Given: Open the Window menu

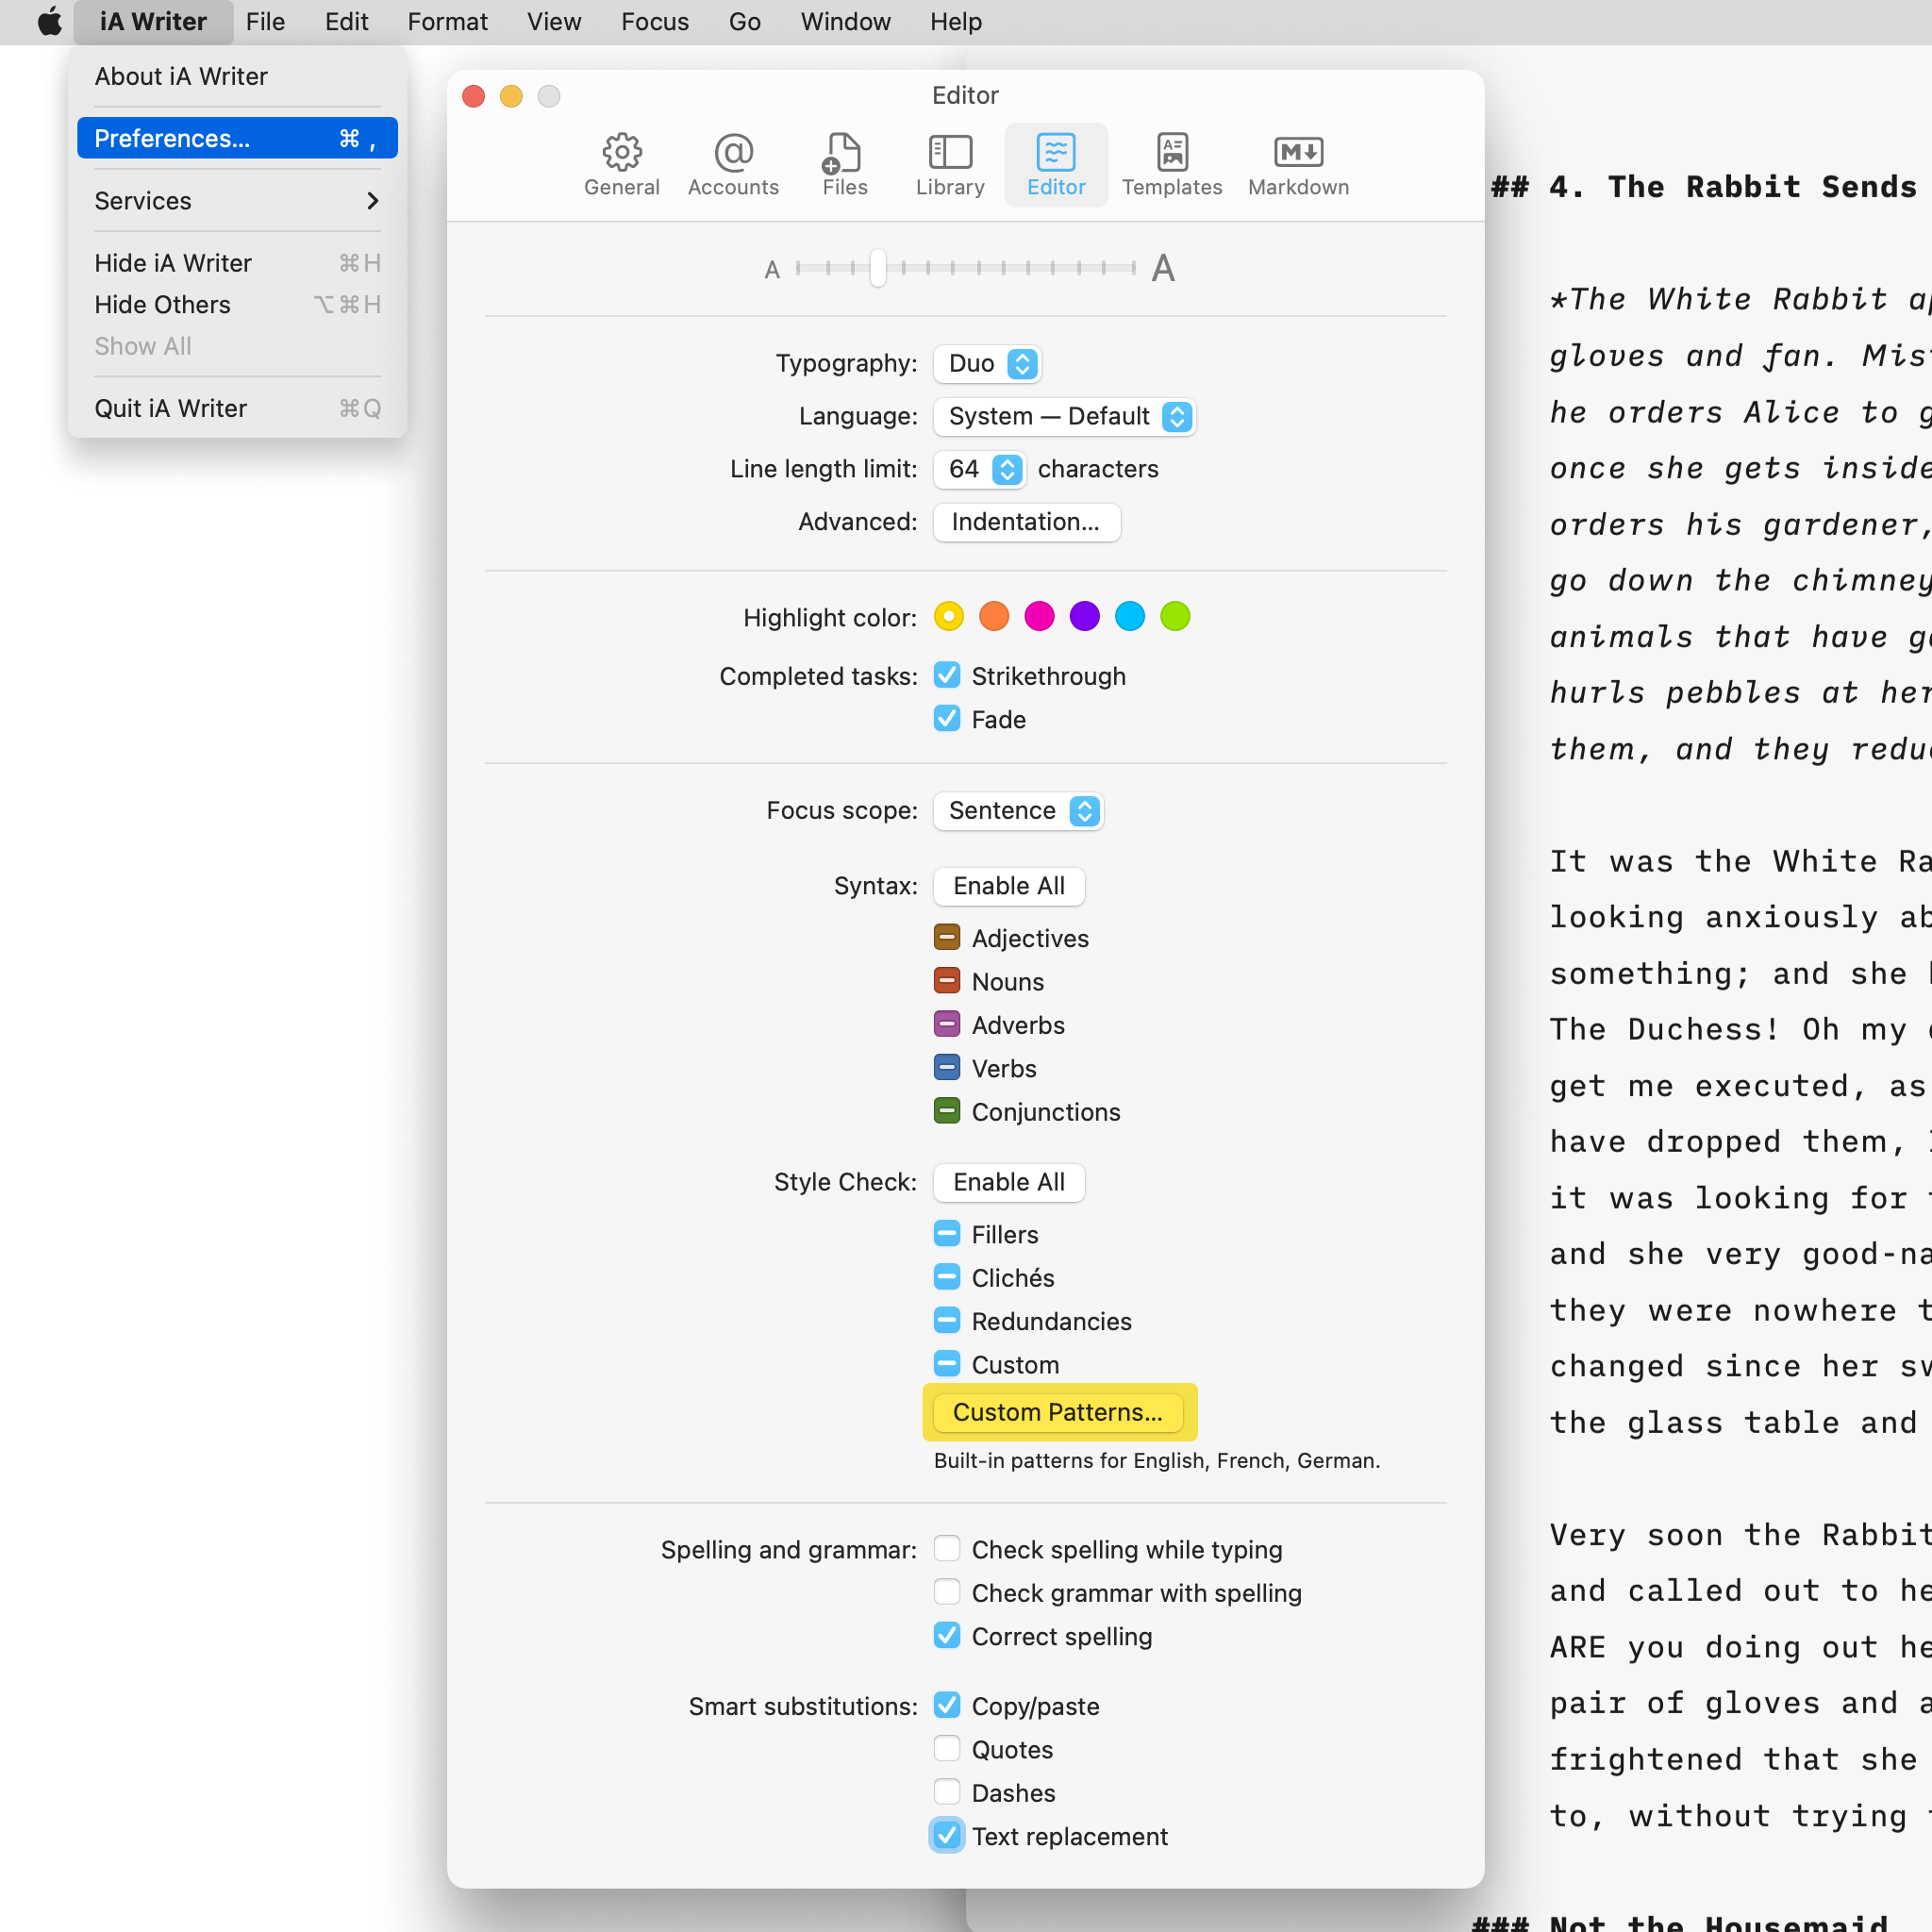Looking at the screenshot, I should [x=845, y=22].
